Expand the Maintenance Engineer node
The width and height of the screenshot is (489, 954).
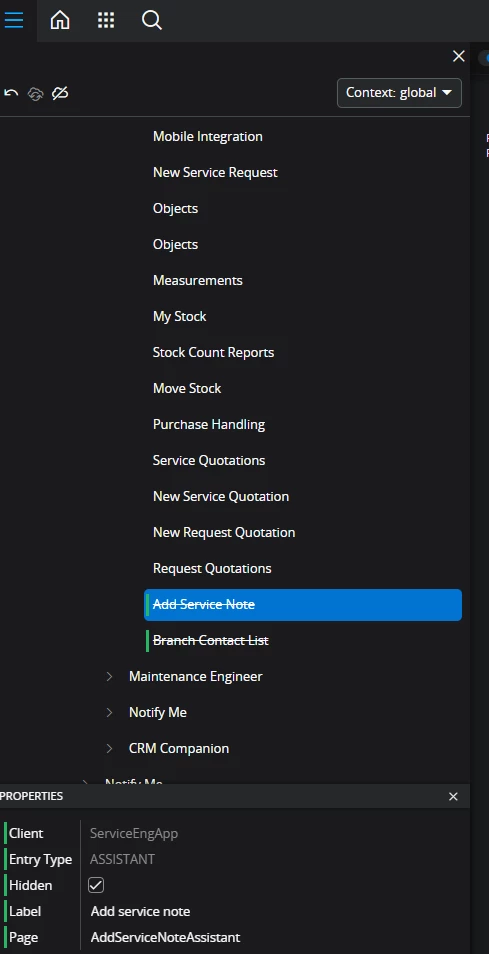pos(109,677)
